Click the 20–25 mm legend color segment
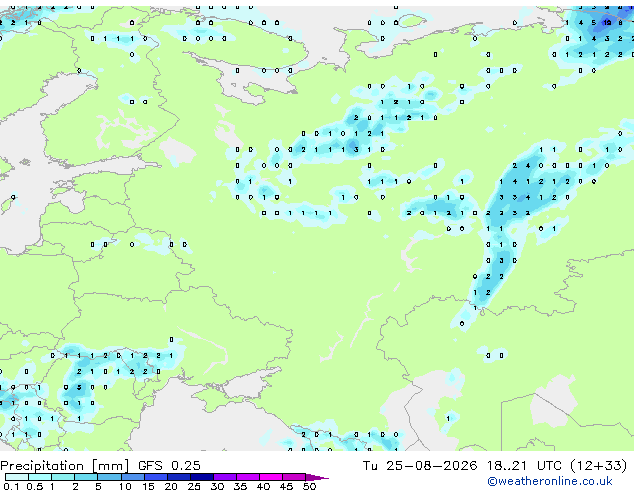Screen dimensions: 634x490 click(179, 477)
